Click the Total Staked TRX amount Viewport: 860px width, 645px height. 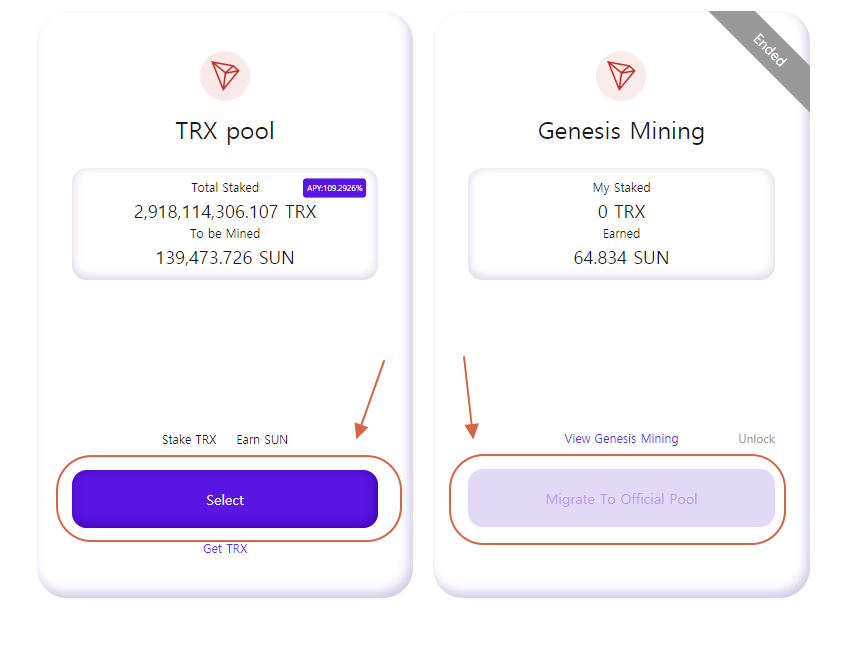tap(225, 212)
